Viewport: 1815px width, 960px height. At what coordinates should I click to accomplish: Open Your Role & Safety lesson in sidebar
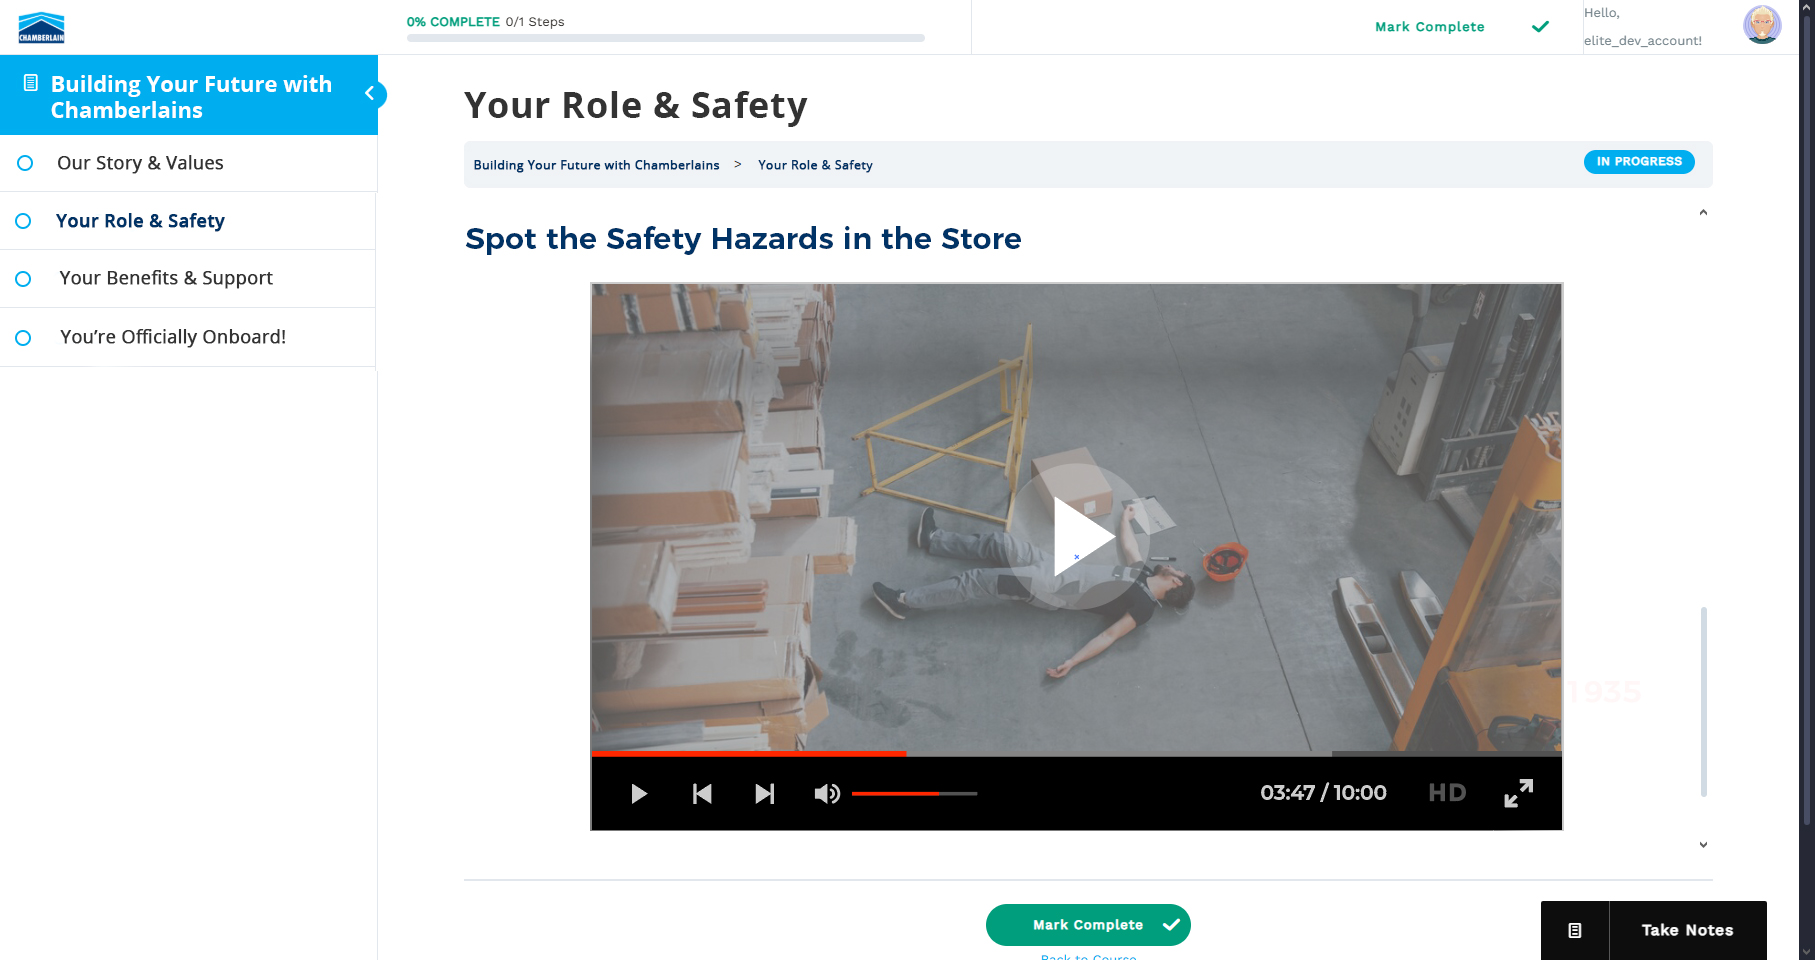tap(140, 221)
